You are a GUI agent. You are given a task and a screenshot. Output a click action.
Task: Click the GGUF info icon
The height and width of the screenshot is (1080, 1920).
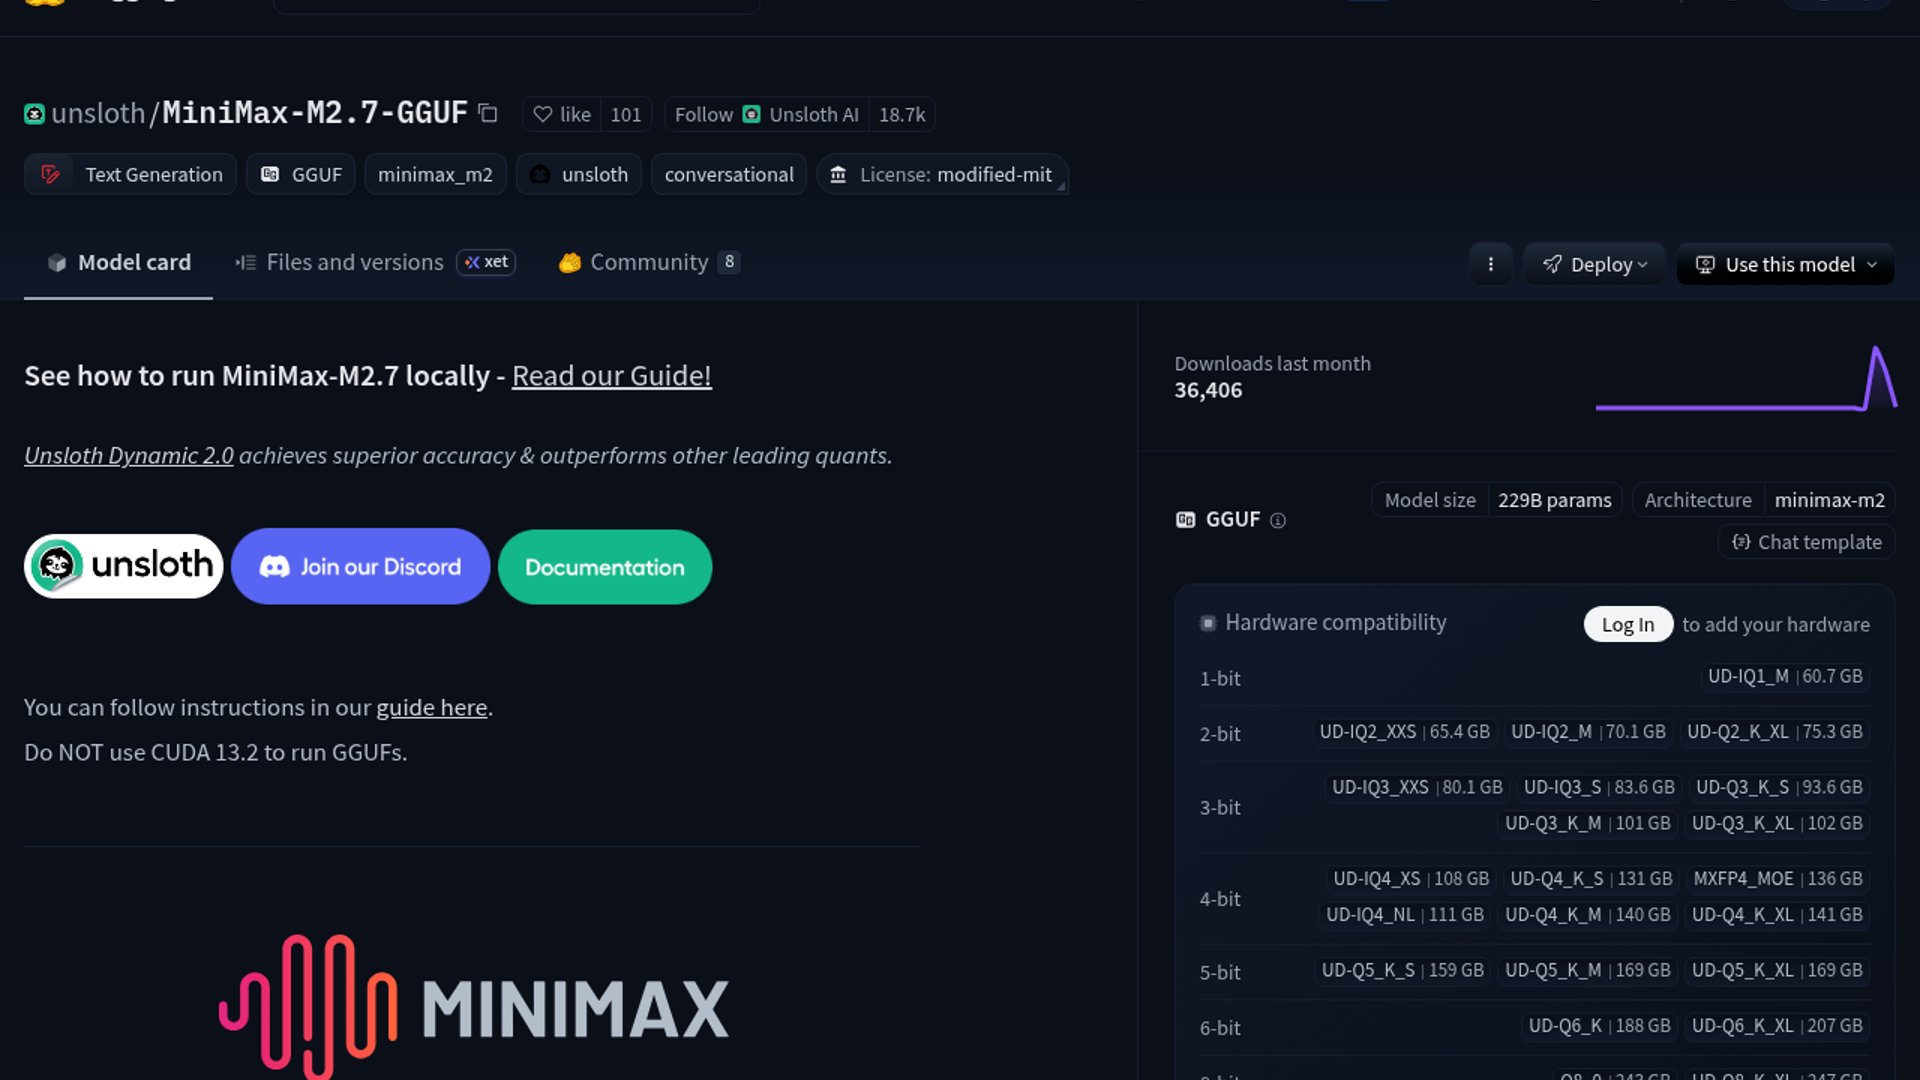pos(1277,520)
